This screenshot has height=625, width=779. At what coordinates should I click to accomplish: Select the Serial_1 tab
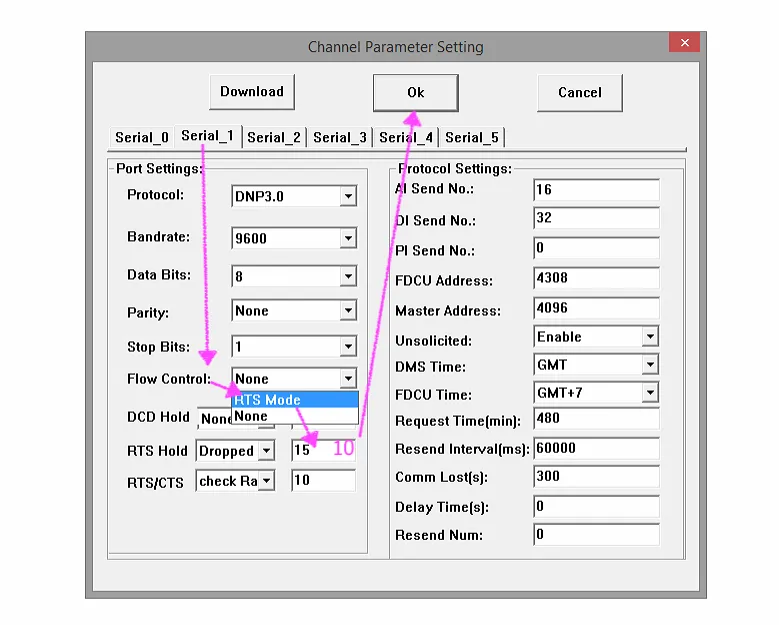pos(207,136)
